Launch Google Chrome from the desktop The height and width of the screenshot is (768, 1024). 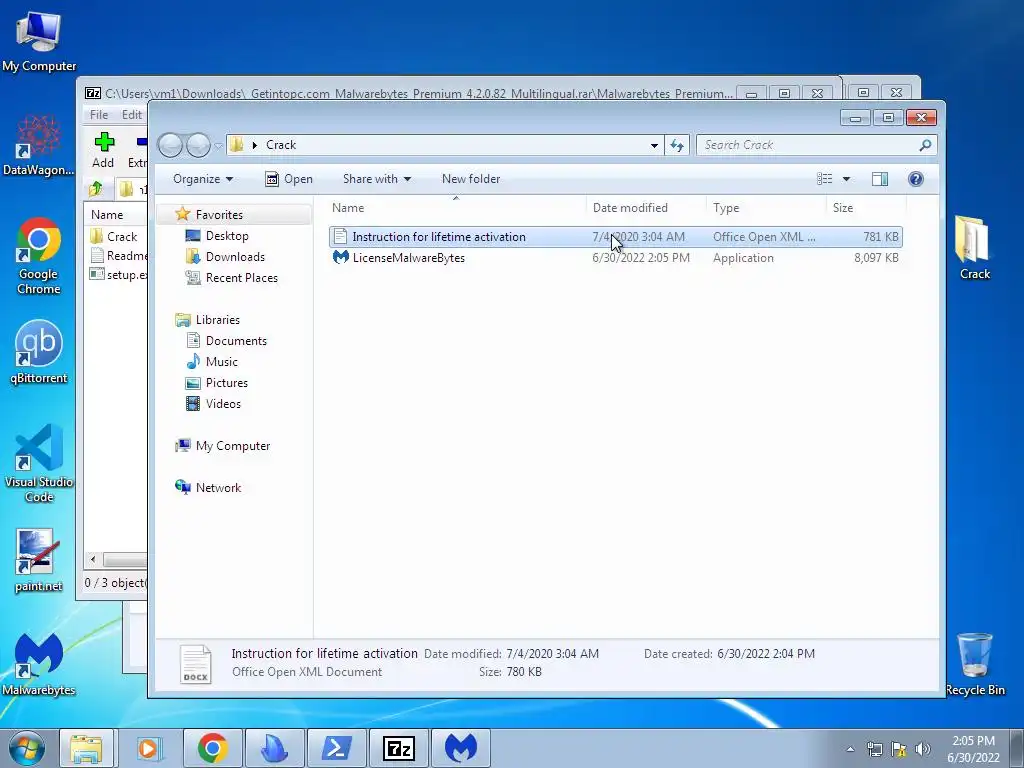click(x=39, y=255)
